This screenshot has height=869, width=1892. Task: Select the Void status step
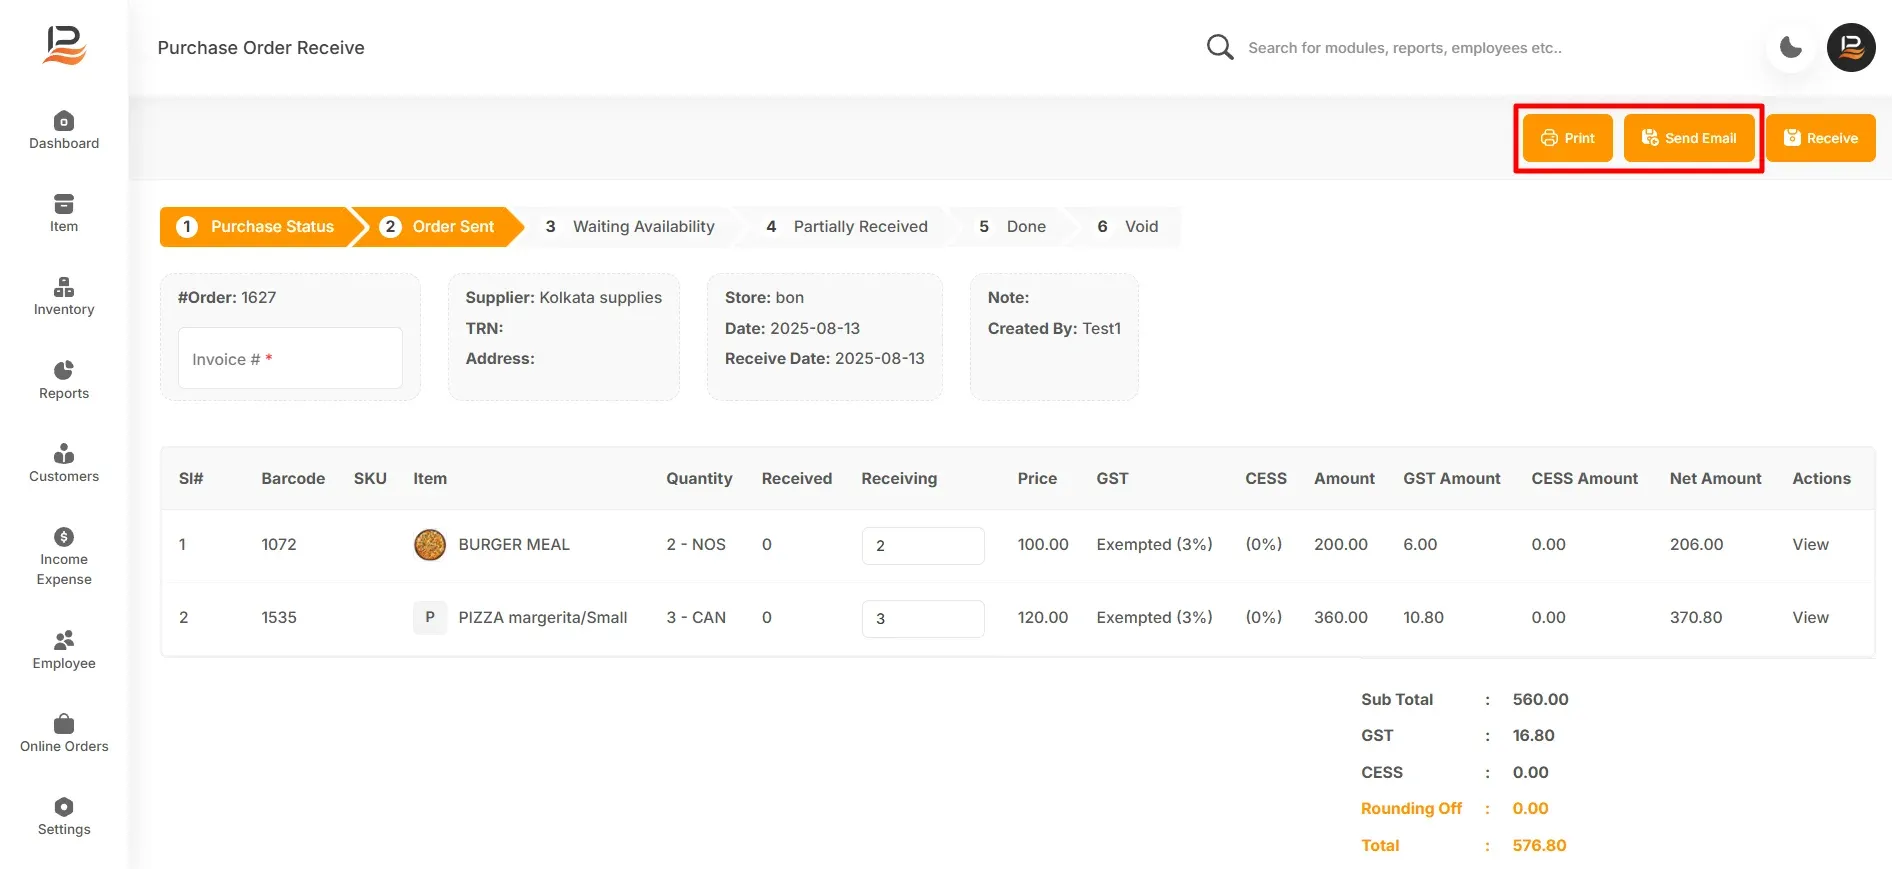pyautogui.click(x=1128, y=227)
